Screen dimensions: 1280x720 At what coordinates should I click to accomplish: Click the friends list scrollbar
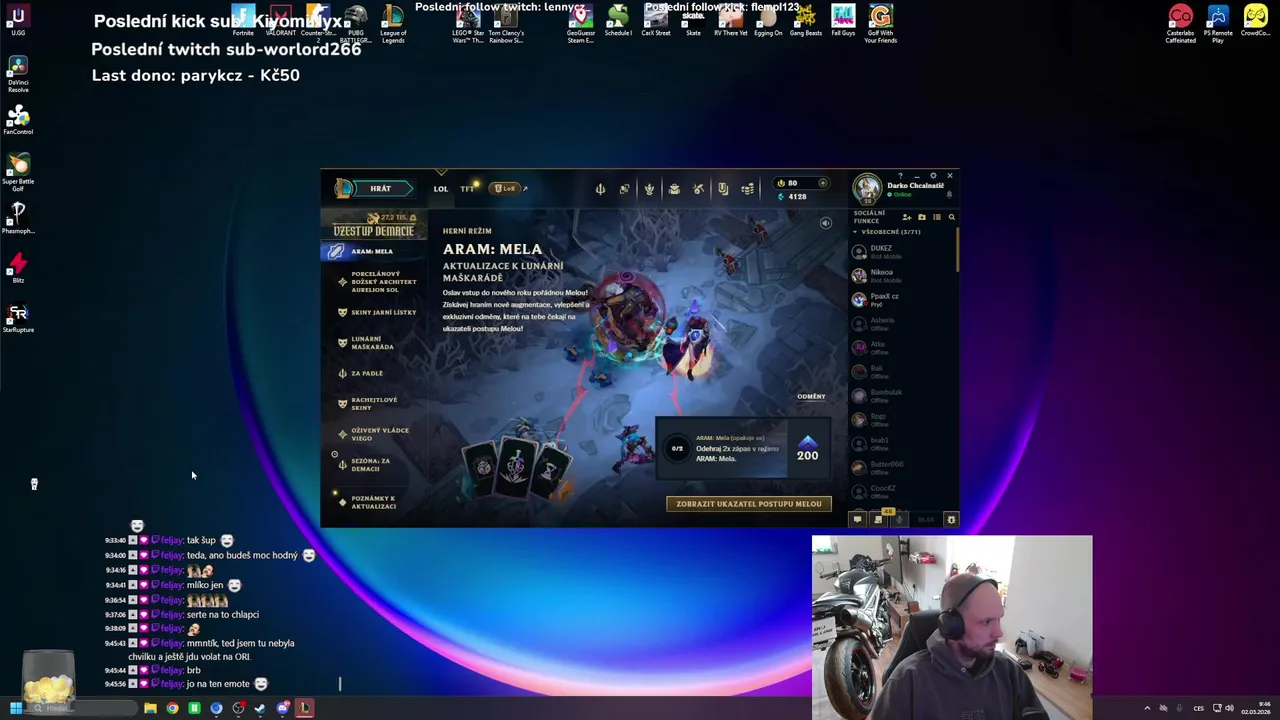point(957,250)
